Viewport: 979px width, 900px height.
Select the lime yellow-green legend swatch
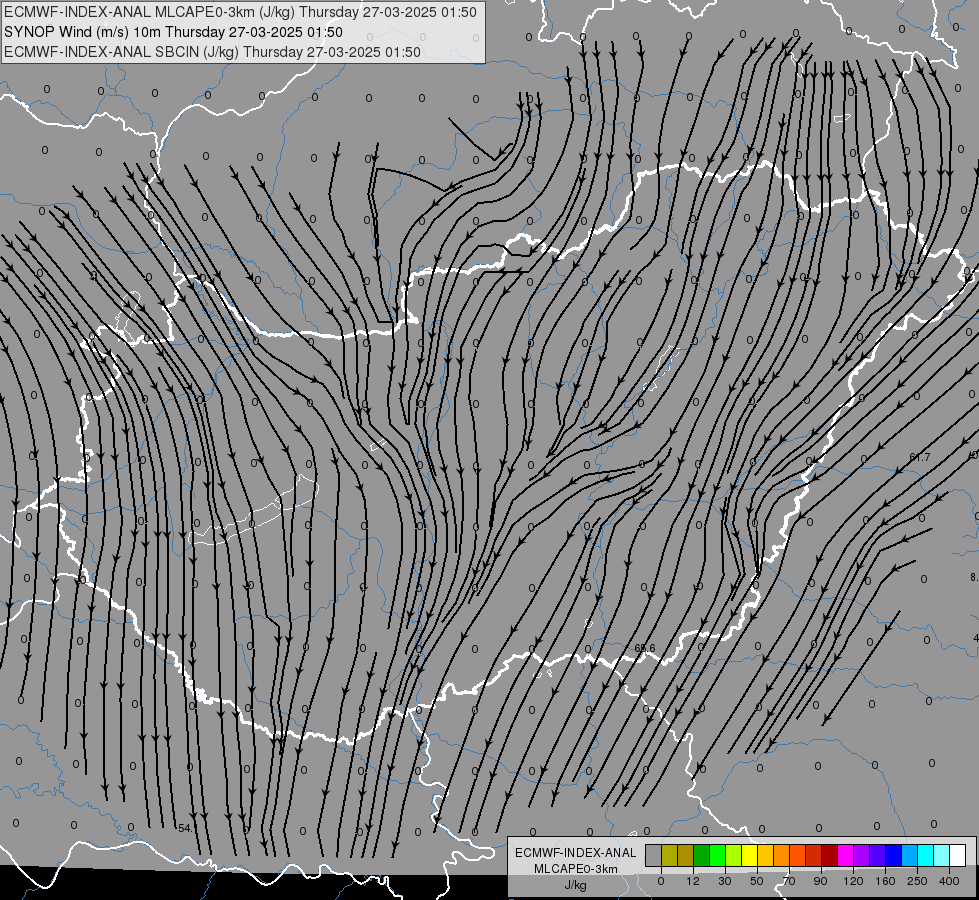pos(734,855)
